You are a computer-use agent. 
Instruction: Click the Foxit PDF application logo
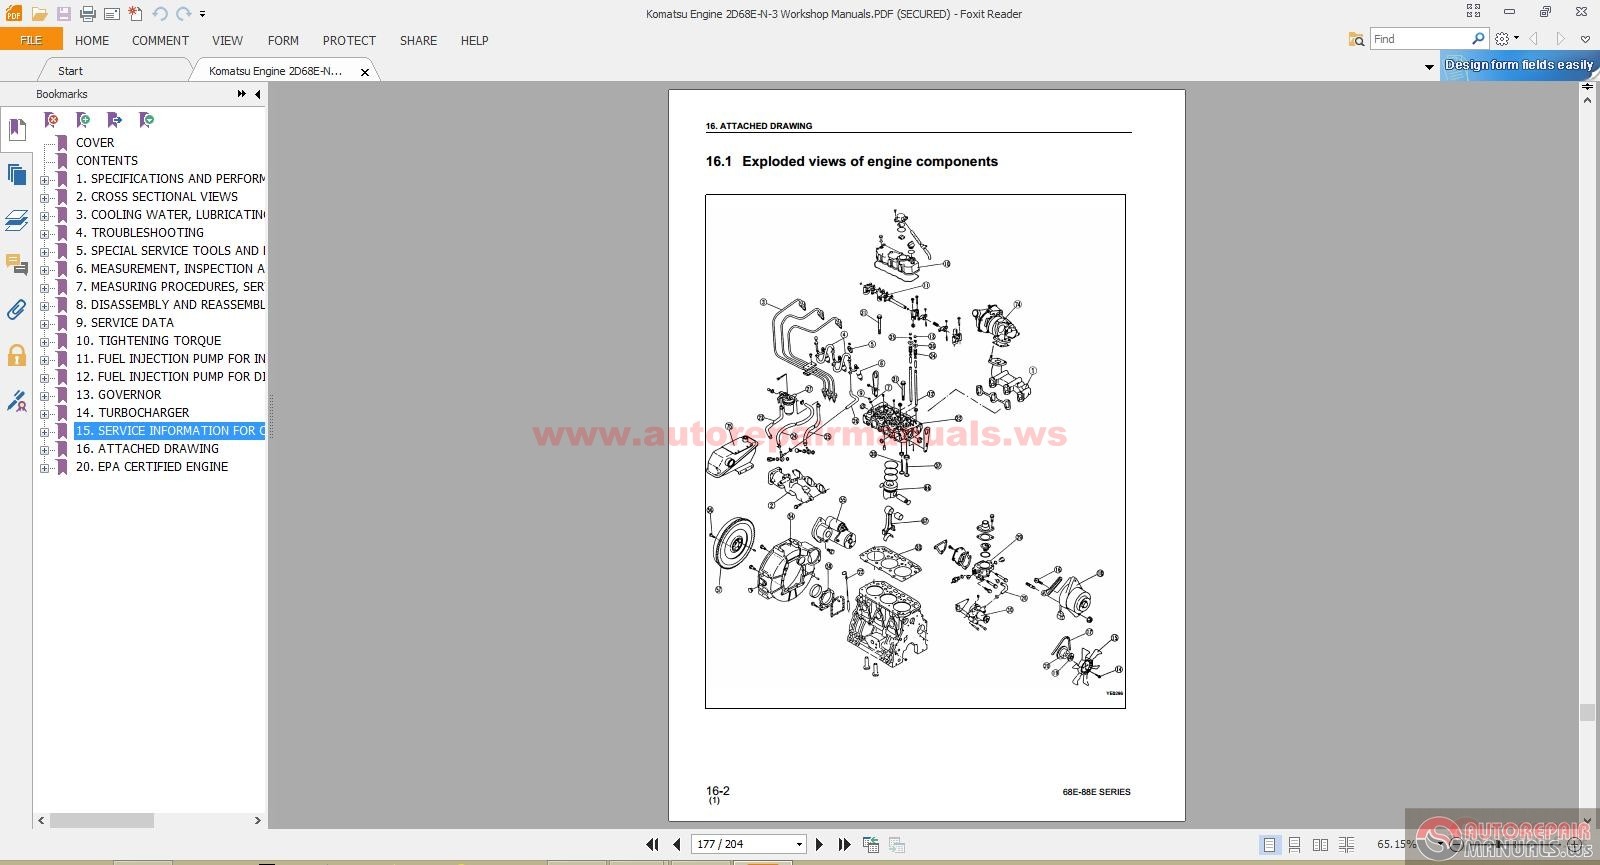pyautogui.click(x=14, y=14)
